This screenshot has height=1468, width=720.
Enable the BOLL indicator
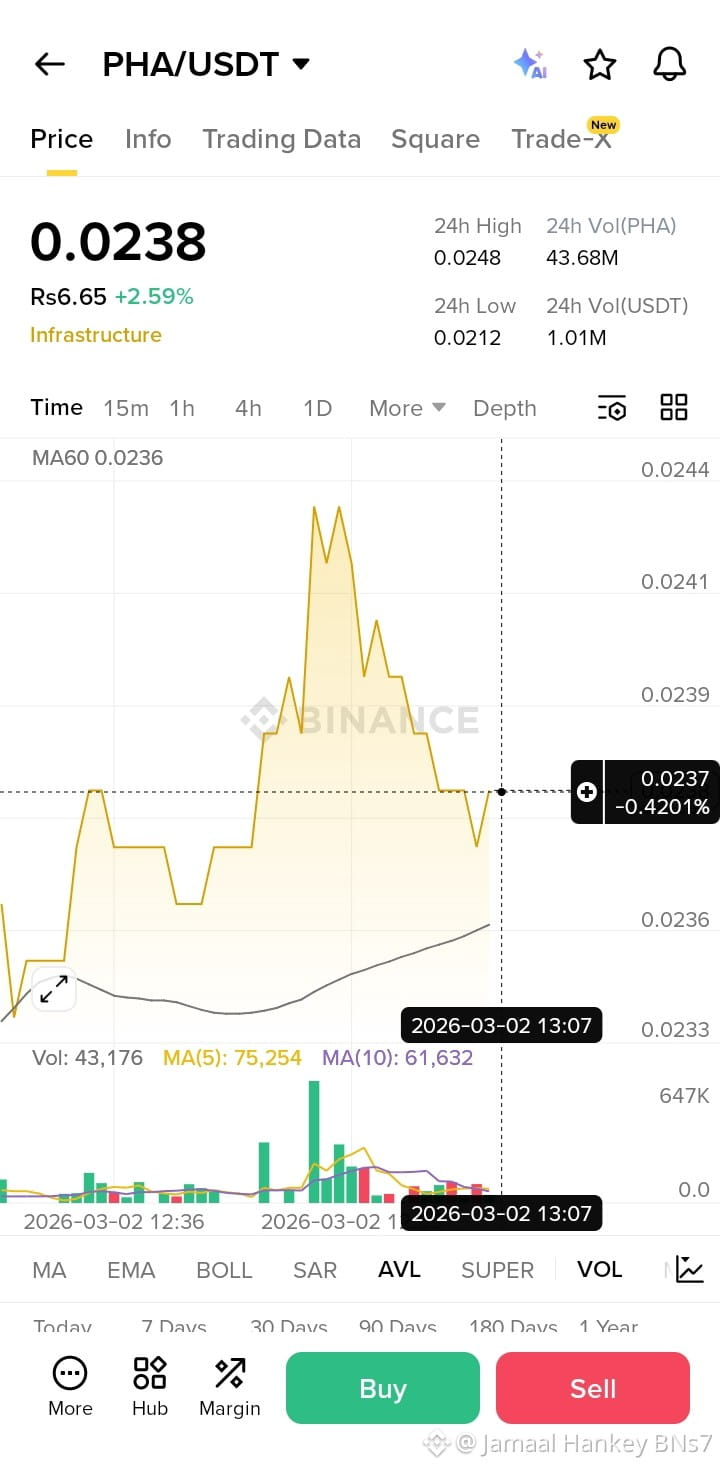[224, 1270]
